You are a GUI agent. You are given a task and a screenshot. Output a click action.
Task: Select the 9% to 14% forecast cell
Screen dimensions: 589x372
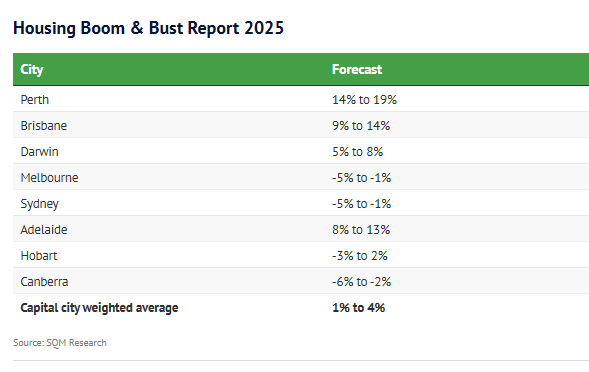coord(361,126)
